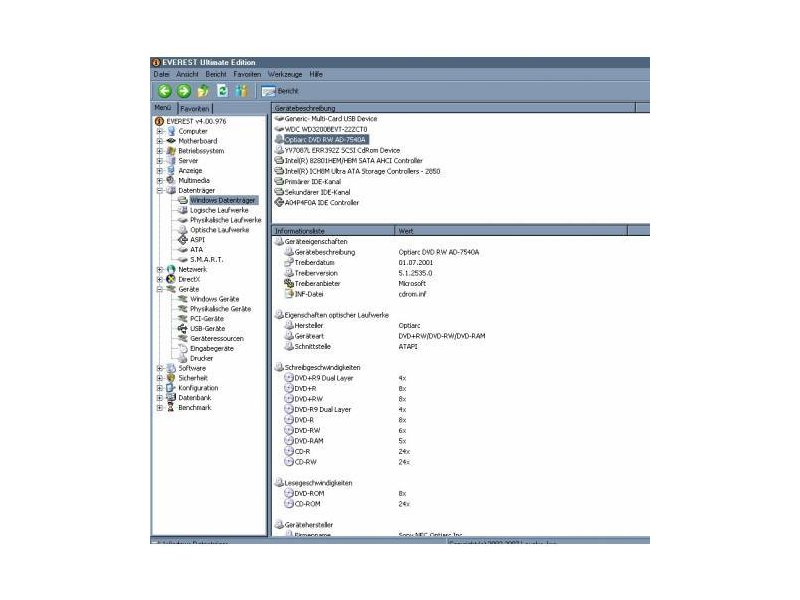
Task: Open the Werkzeuge menu
Action: click(x=285, y=74)
